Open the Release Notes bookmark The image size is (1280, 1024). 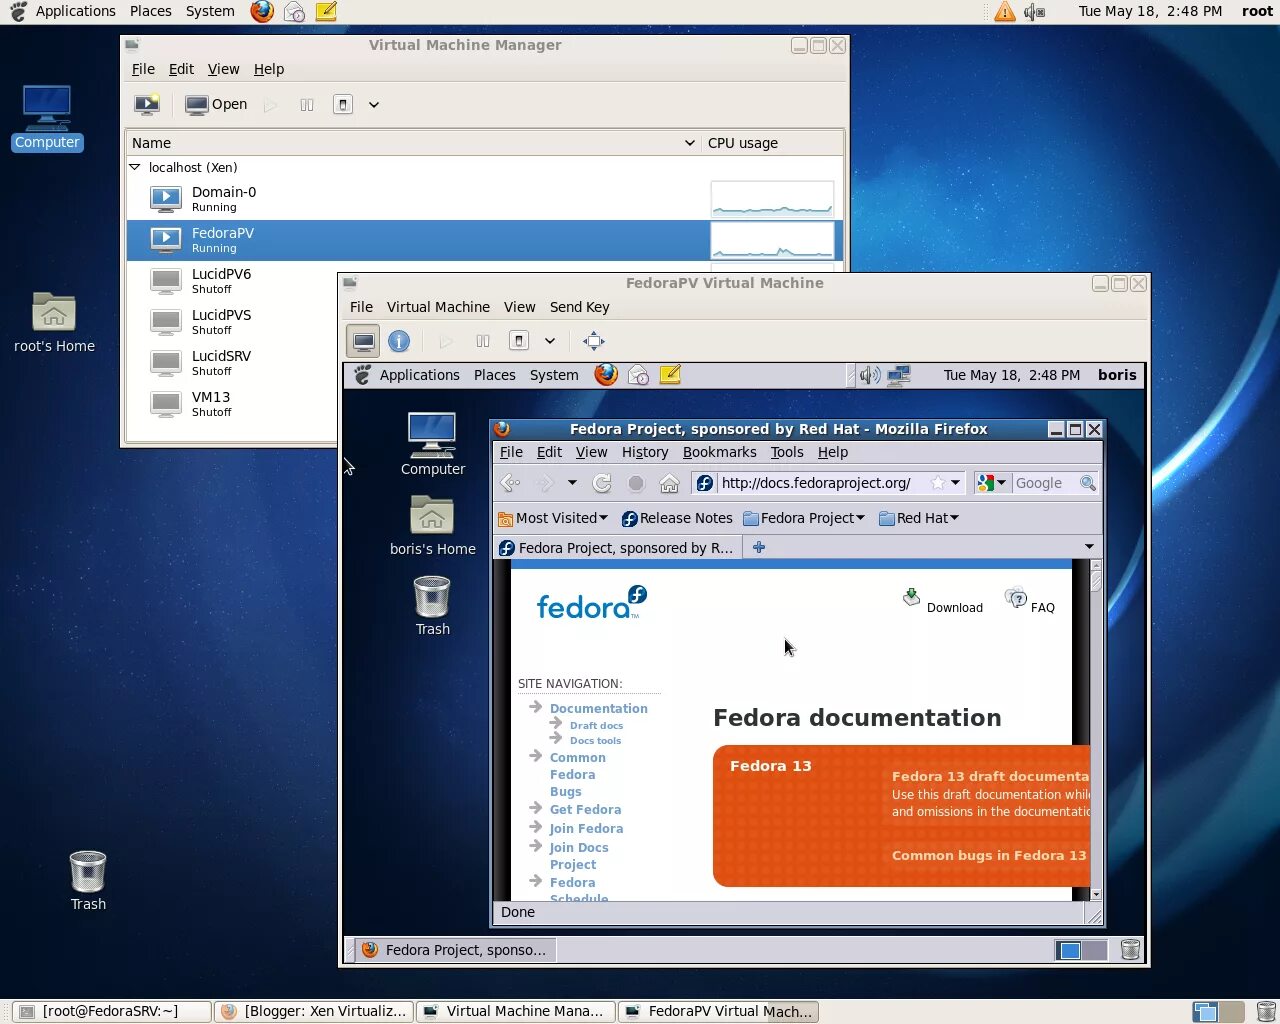677,518
